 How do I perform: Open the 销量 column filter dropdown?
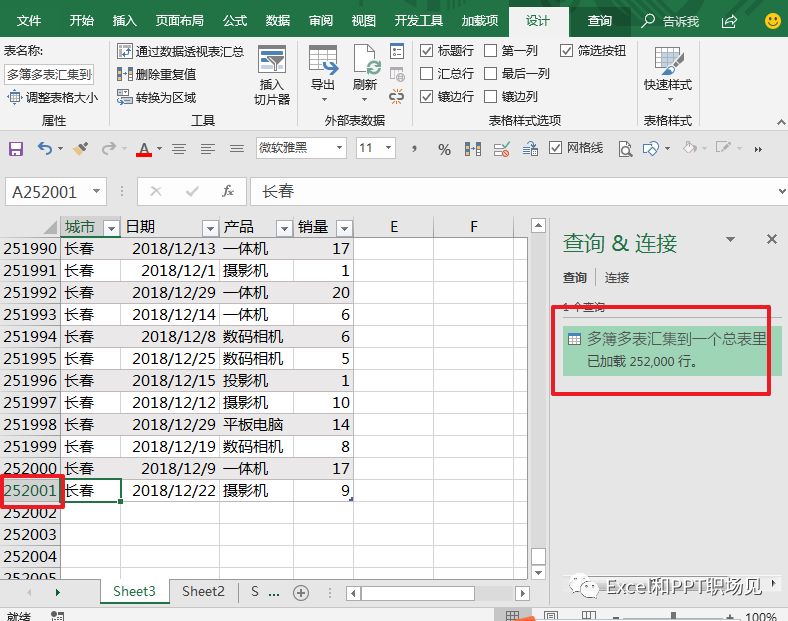pyautogui.click(x=344, y=229)
